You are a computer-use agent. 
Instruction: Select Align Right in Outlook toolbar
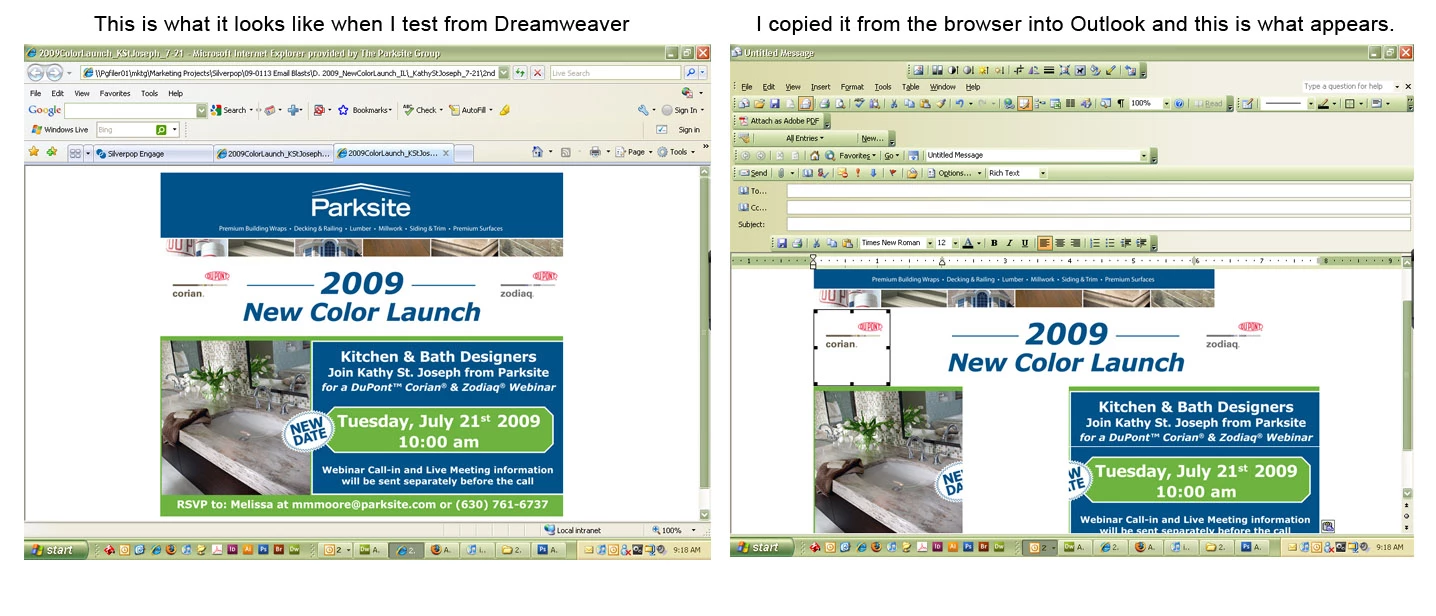(1075, 243)
